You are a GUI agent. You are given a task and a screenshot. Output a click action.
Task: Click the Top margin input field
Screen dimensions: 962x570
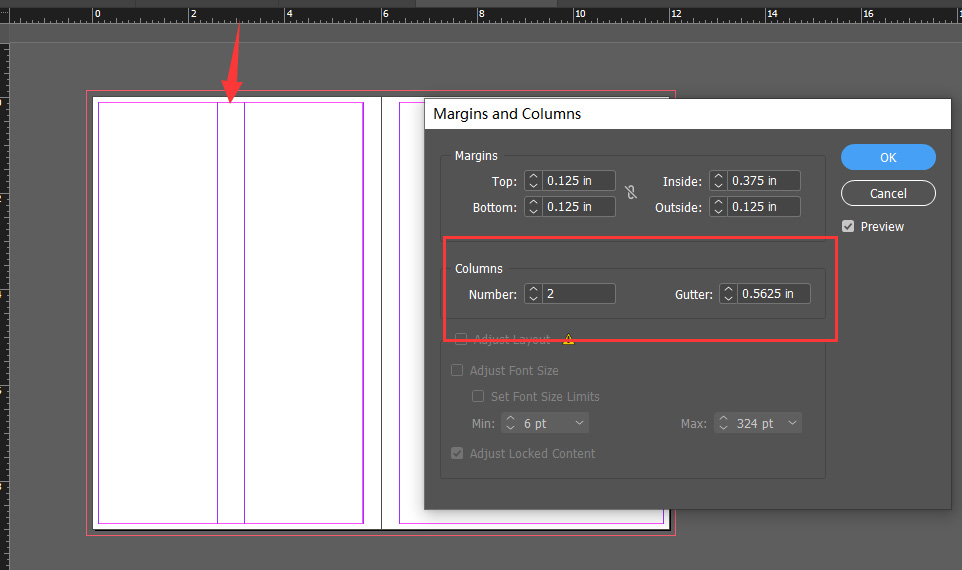pos(579,181)
